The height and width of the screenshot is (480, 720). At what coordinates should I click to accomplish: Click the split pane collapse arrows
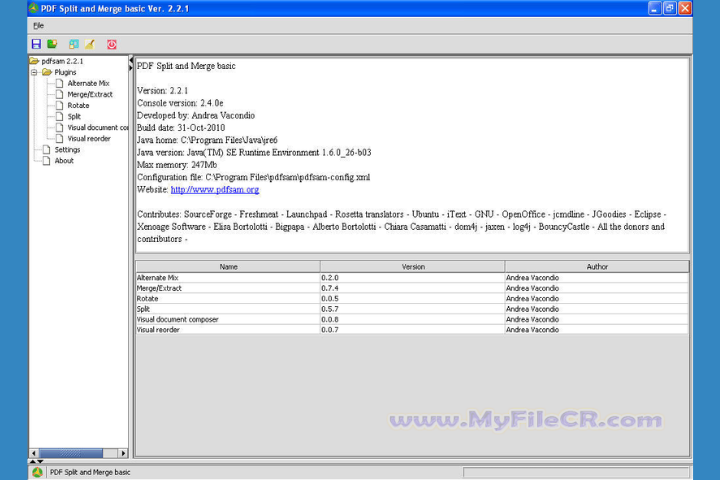pos(131,64)
